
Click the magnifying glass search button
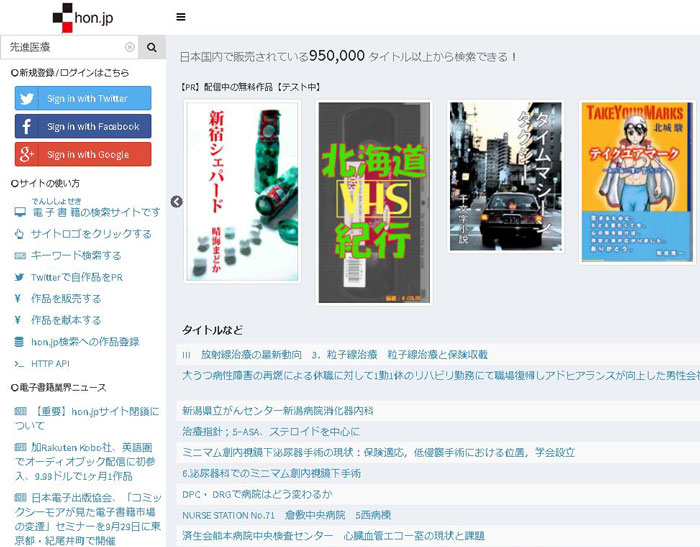pos(152,47)
